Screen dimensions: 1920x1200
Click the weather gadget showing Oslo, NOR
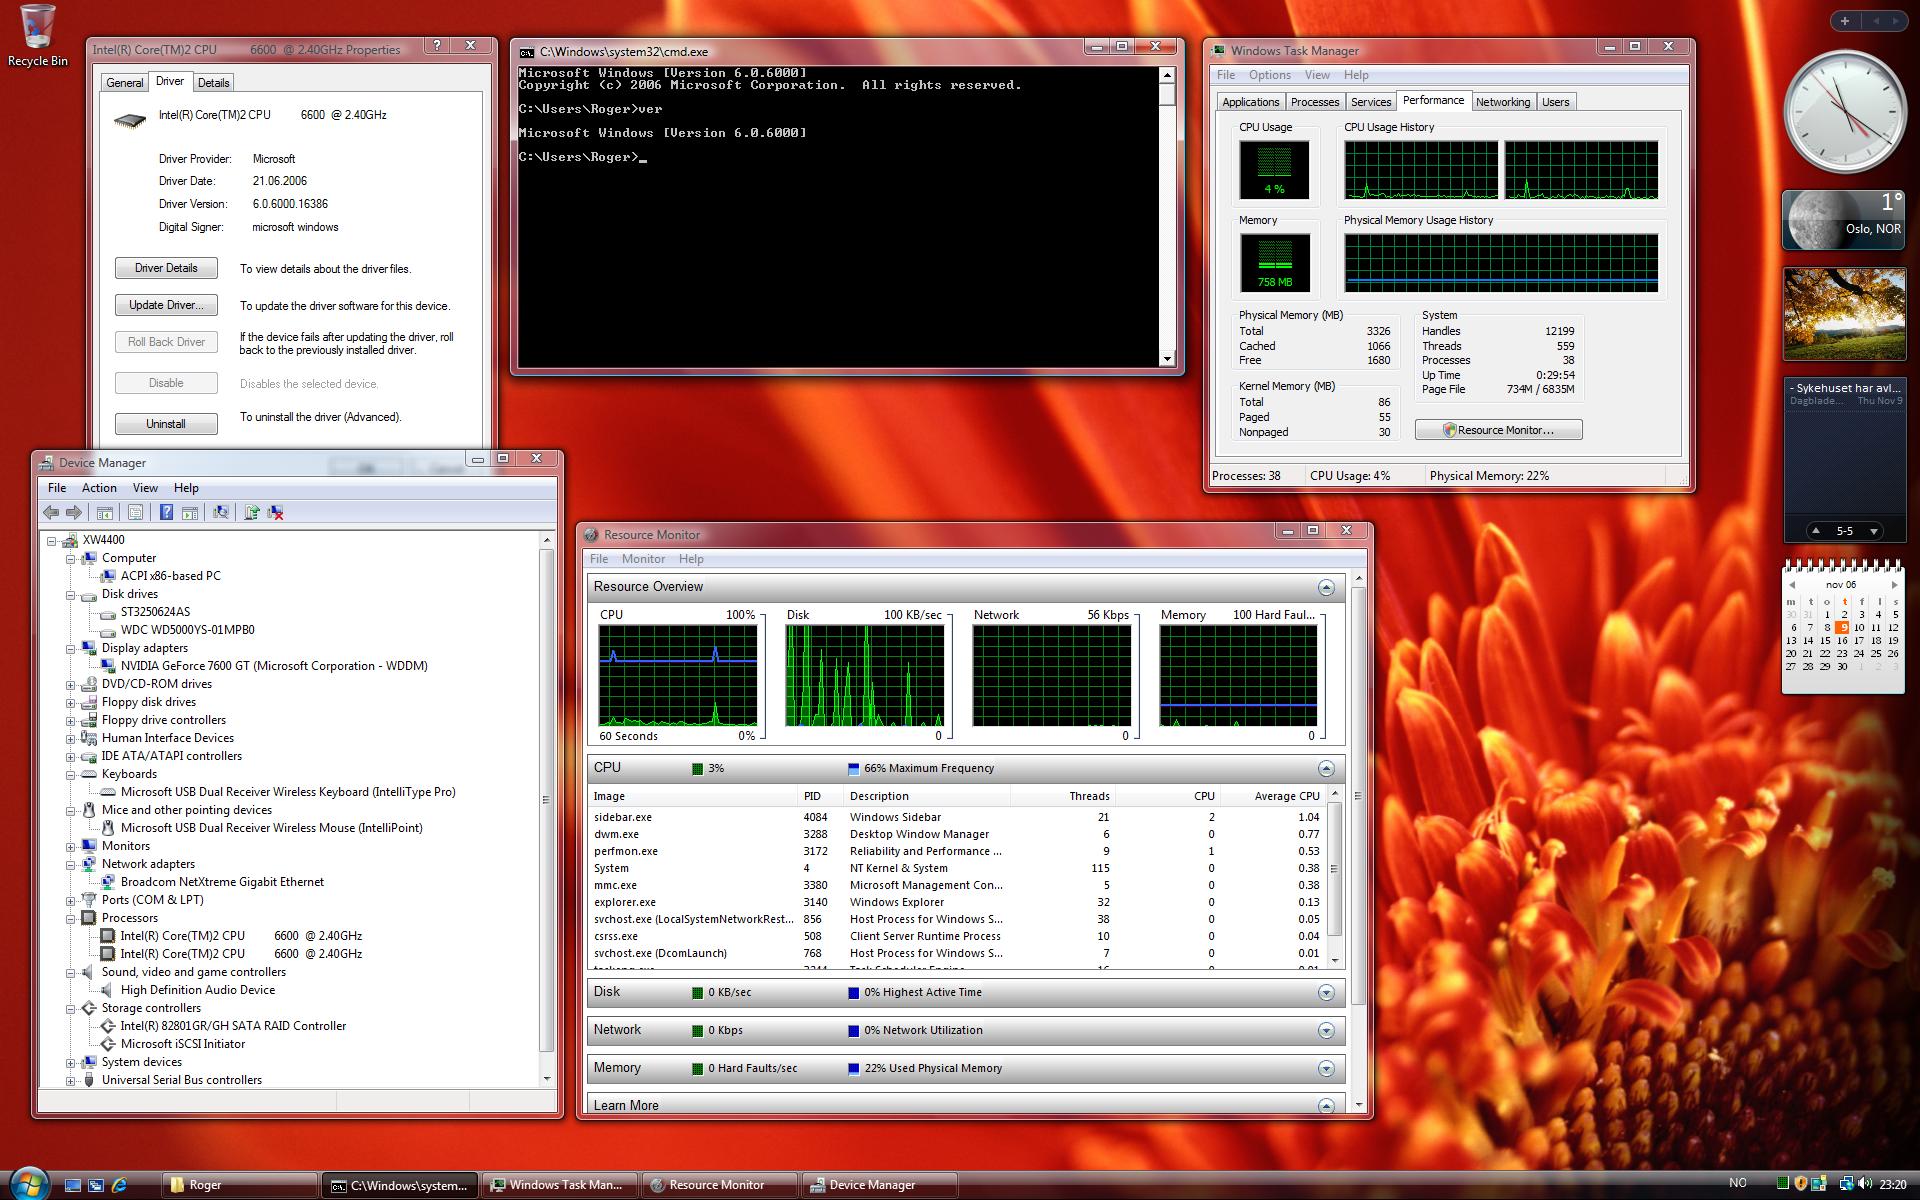click(1844, 220)
